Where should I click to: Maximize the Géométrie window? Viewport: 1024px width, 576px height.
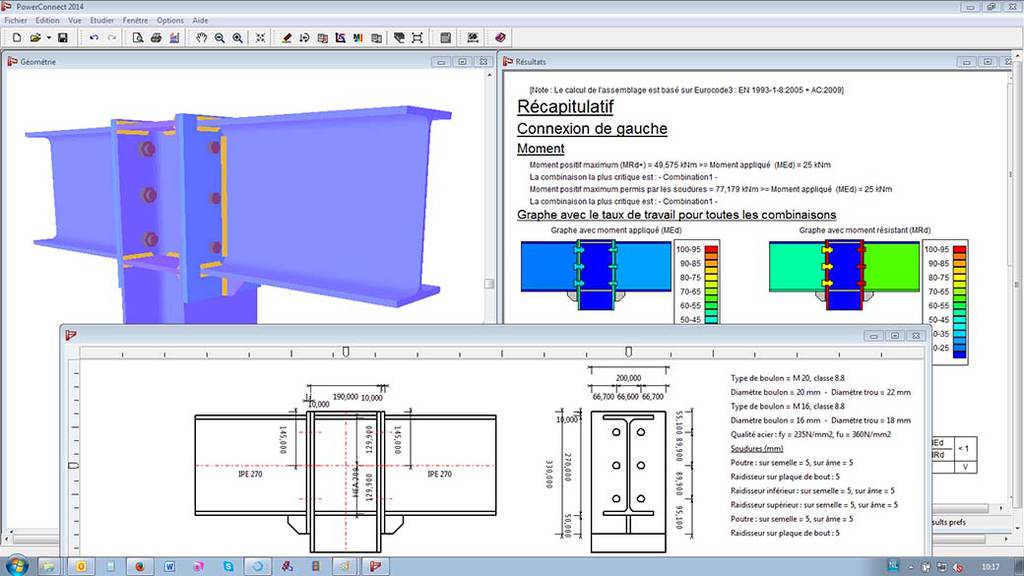(x=462, y=62)
